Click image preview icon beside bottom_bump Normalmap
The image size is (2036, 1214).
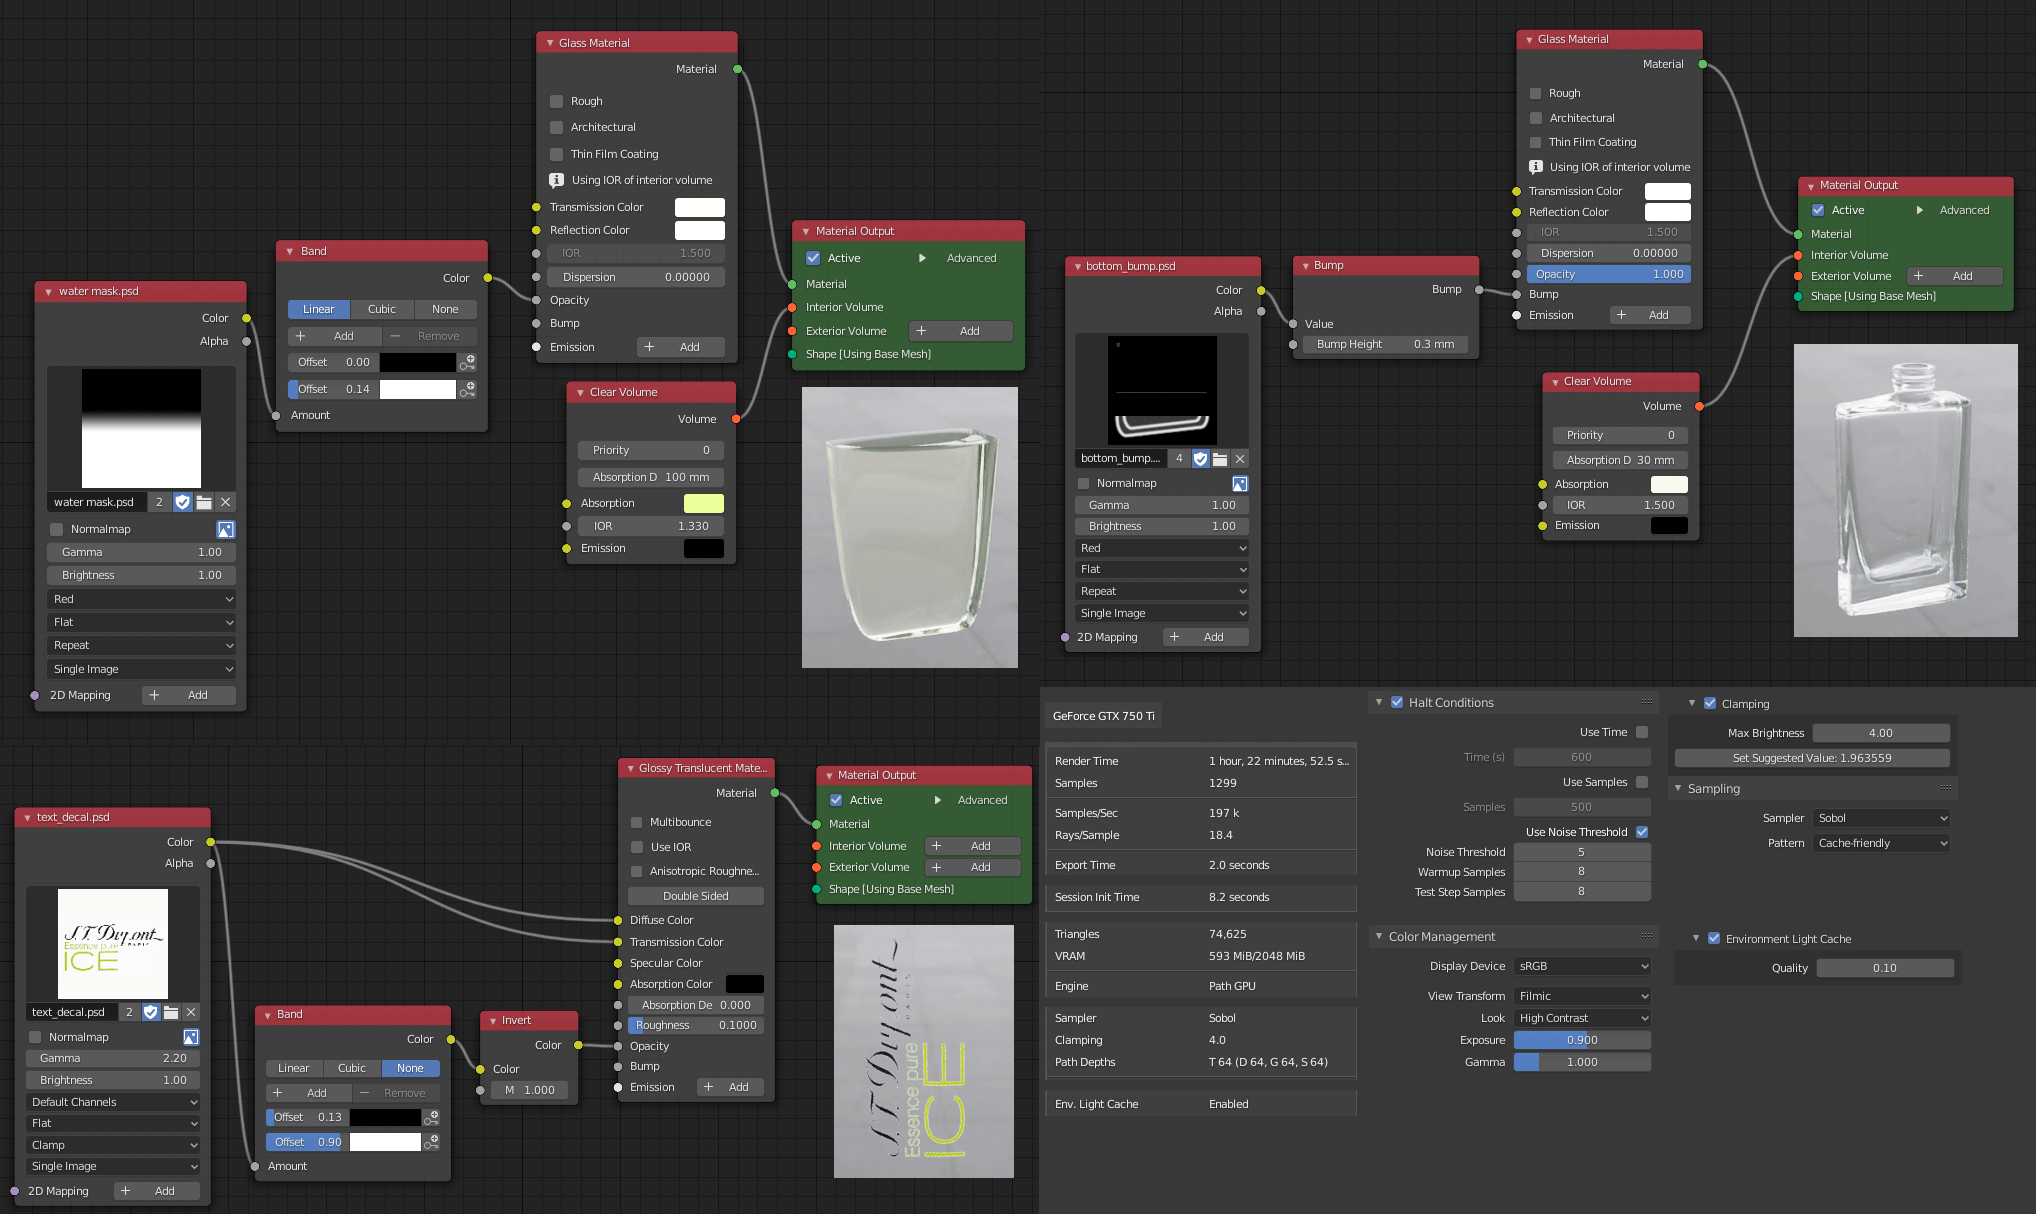(x=1240, y=484)
